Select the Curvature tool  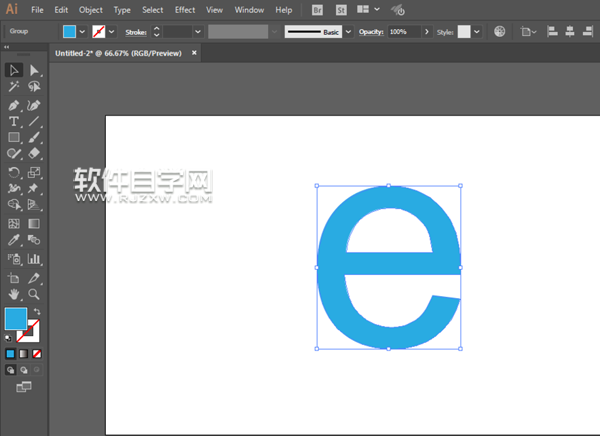(34, 105)
